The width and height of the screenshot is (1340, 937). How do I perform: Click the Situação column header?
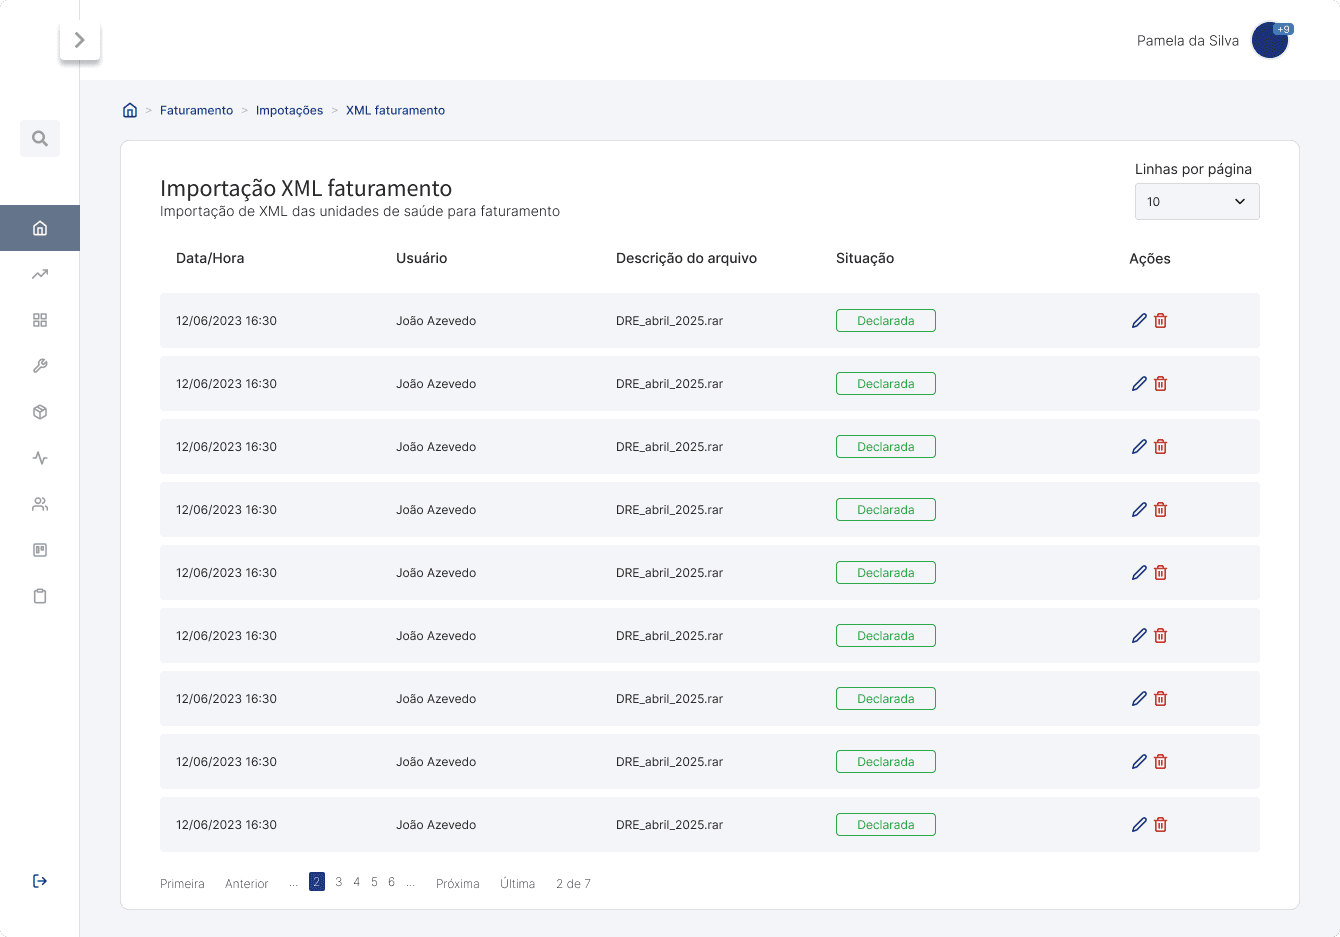click(865, 258)
